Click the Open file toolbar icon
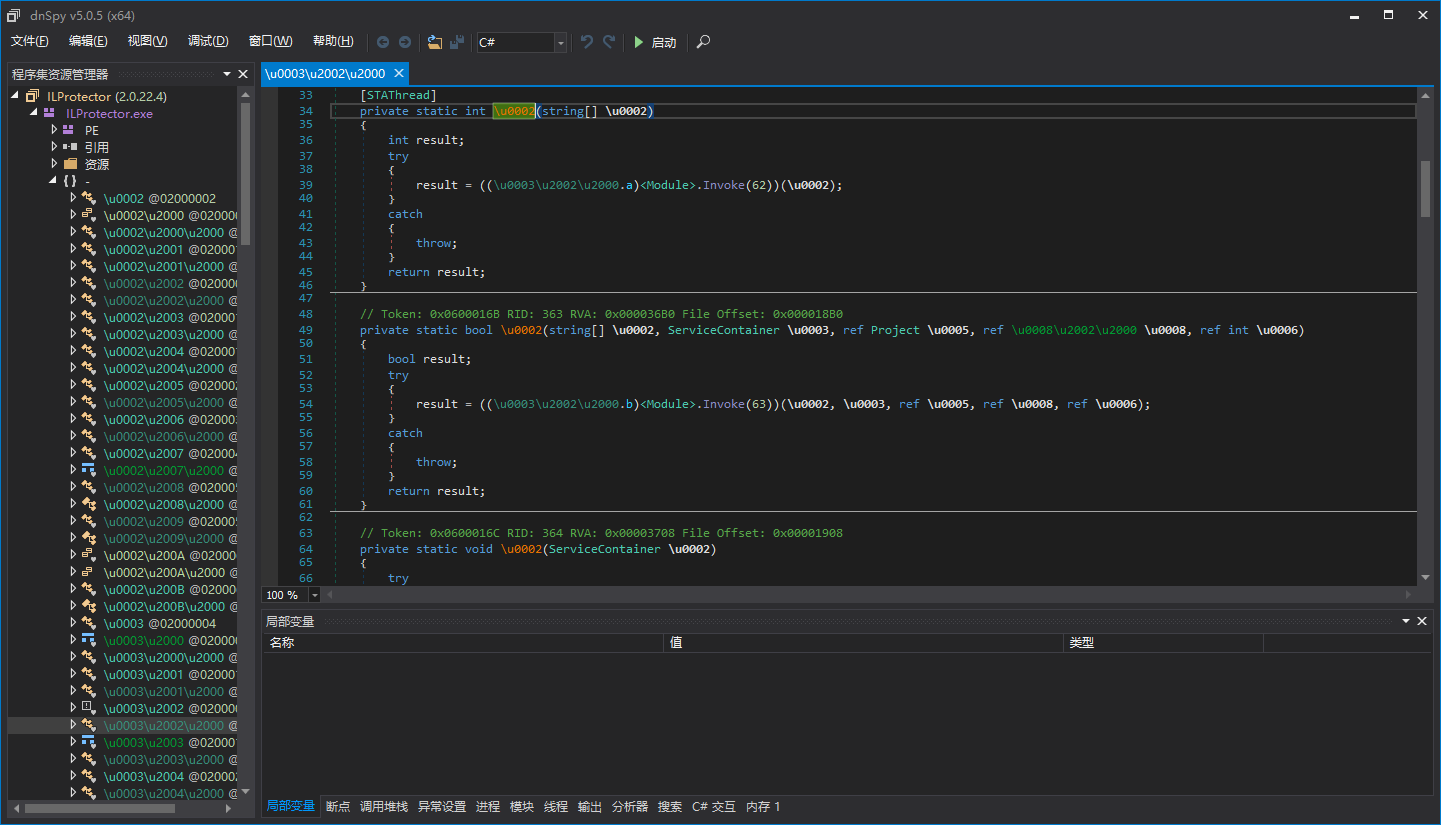This screenshot has width=1441, height=825. point(434,42)
